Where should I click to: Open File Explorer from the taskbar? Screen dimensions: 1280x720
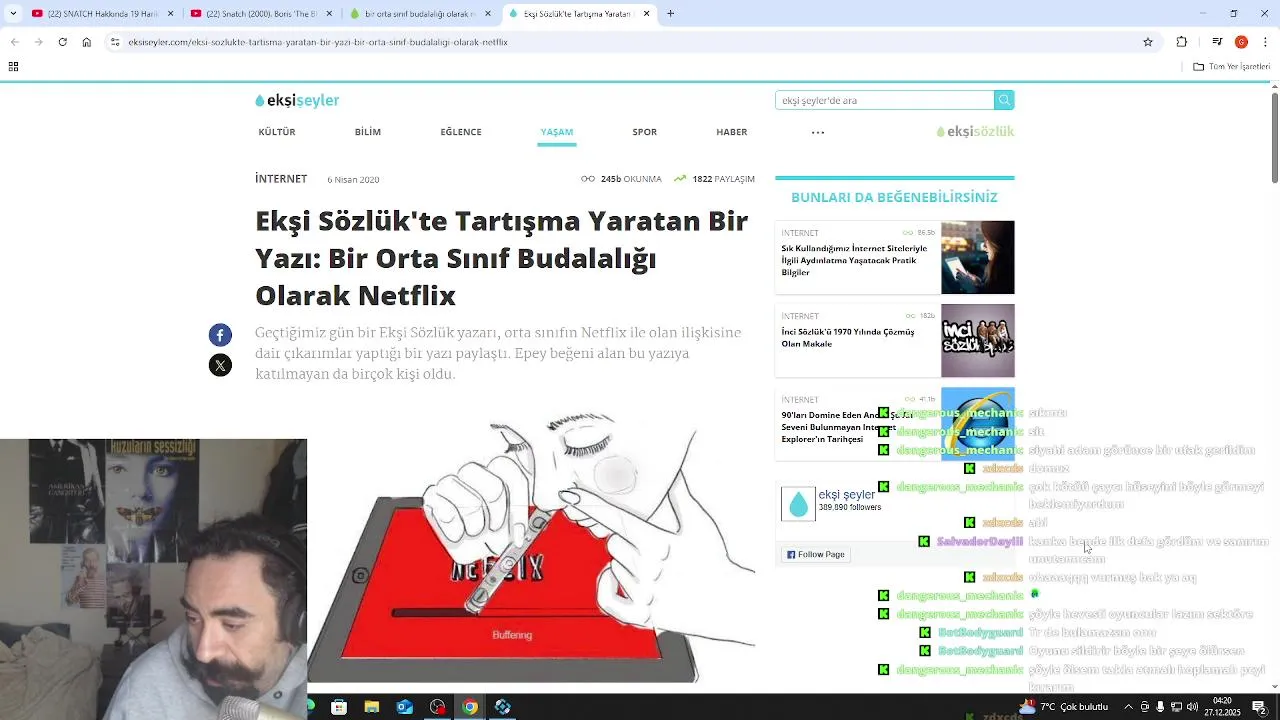click(x=372, y=707)
